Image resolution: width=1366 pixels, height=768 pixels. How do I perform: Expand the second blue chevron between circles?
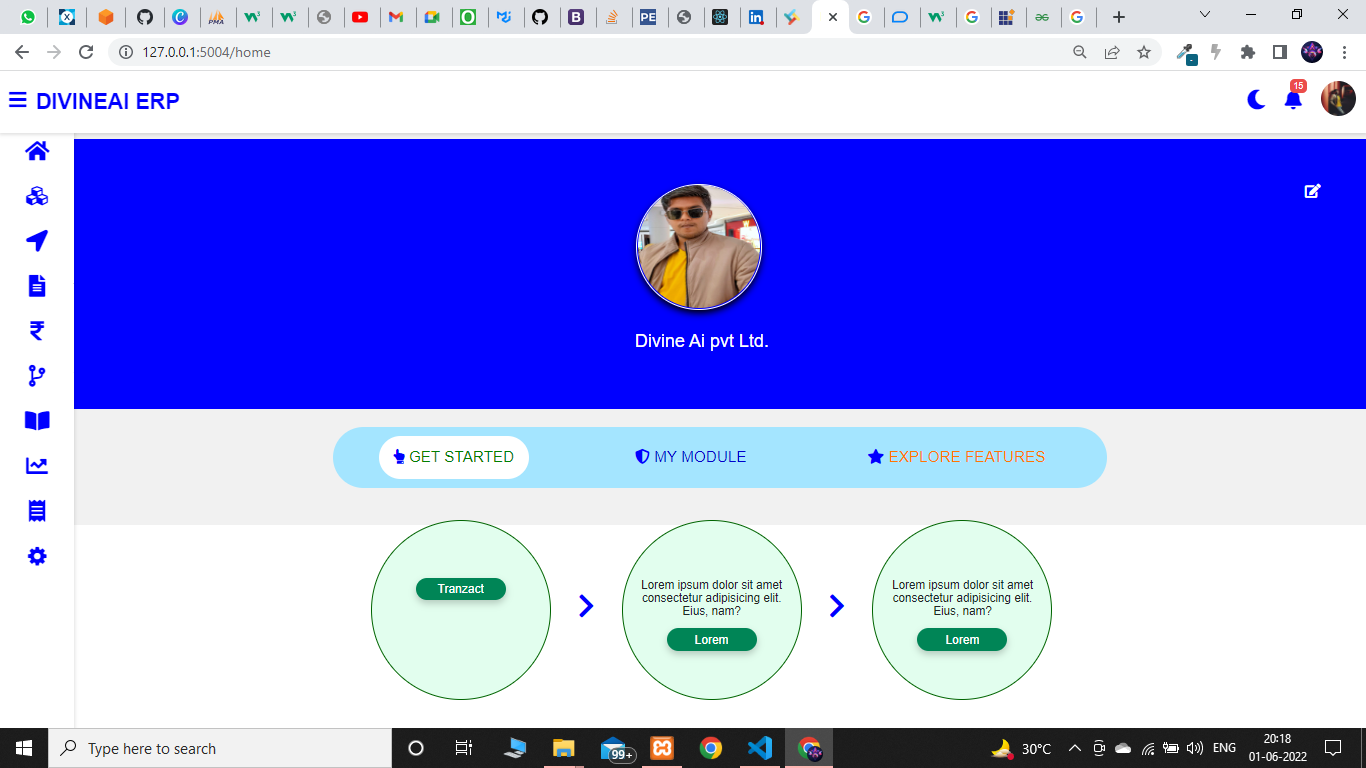(836, 605)
